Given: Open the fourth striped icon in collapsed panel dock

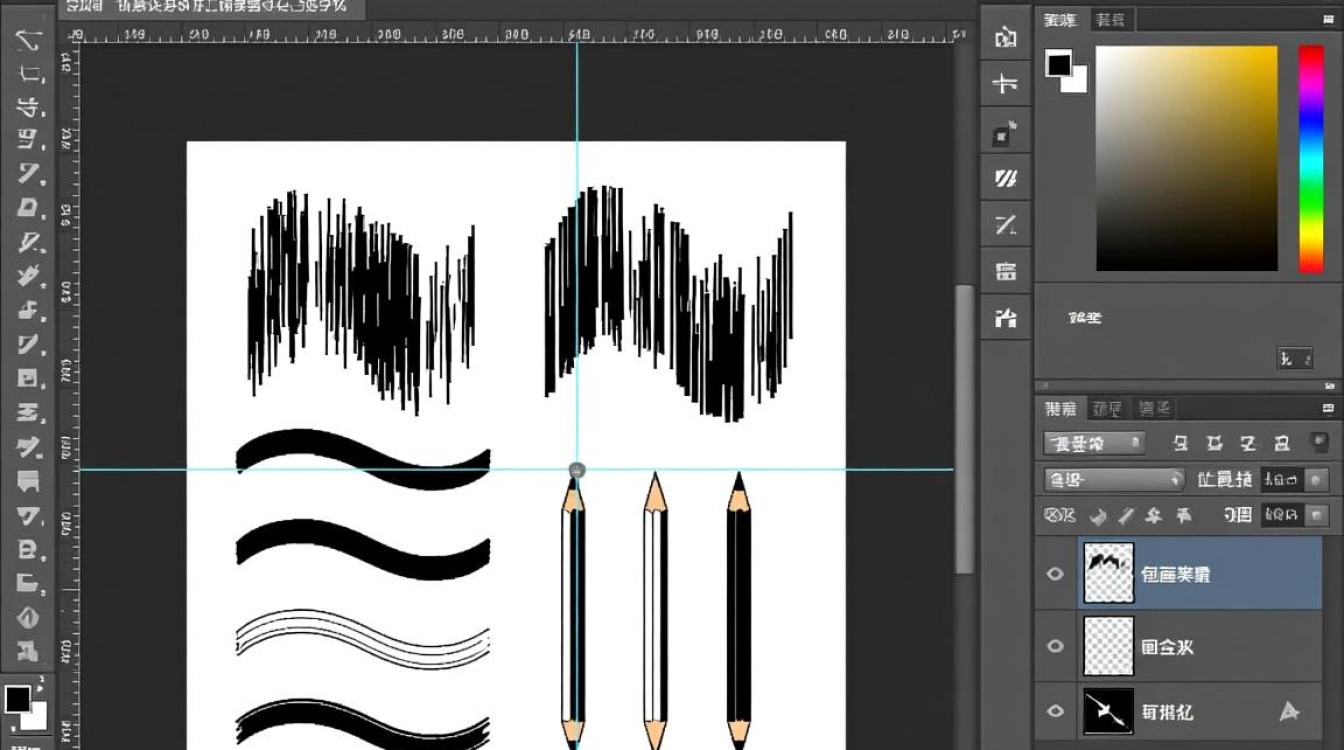Looking at the screenshot, I should pyautogui.click(x=1006, y=179).
